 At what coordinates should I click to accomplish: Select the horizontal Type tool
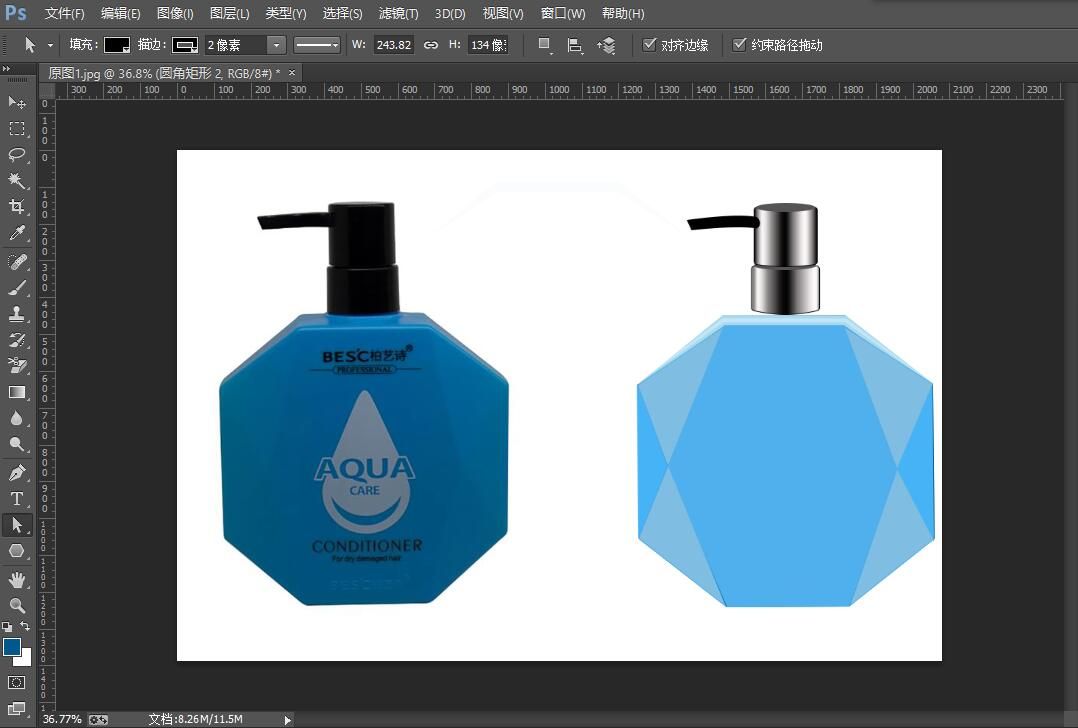(17, 498)
